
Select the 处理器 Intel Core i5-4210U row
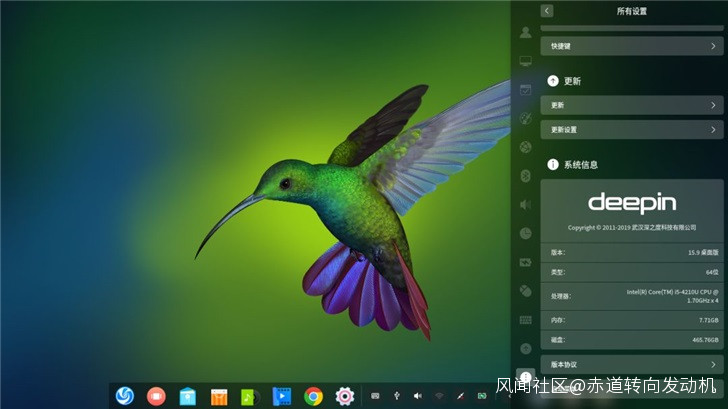click(632, 296)
